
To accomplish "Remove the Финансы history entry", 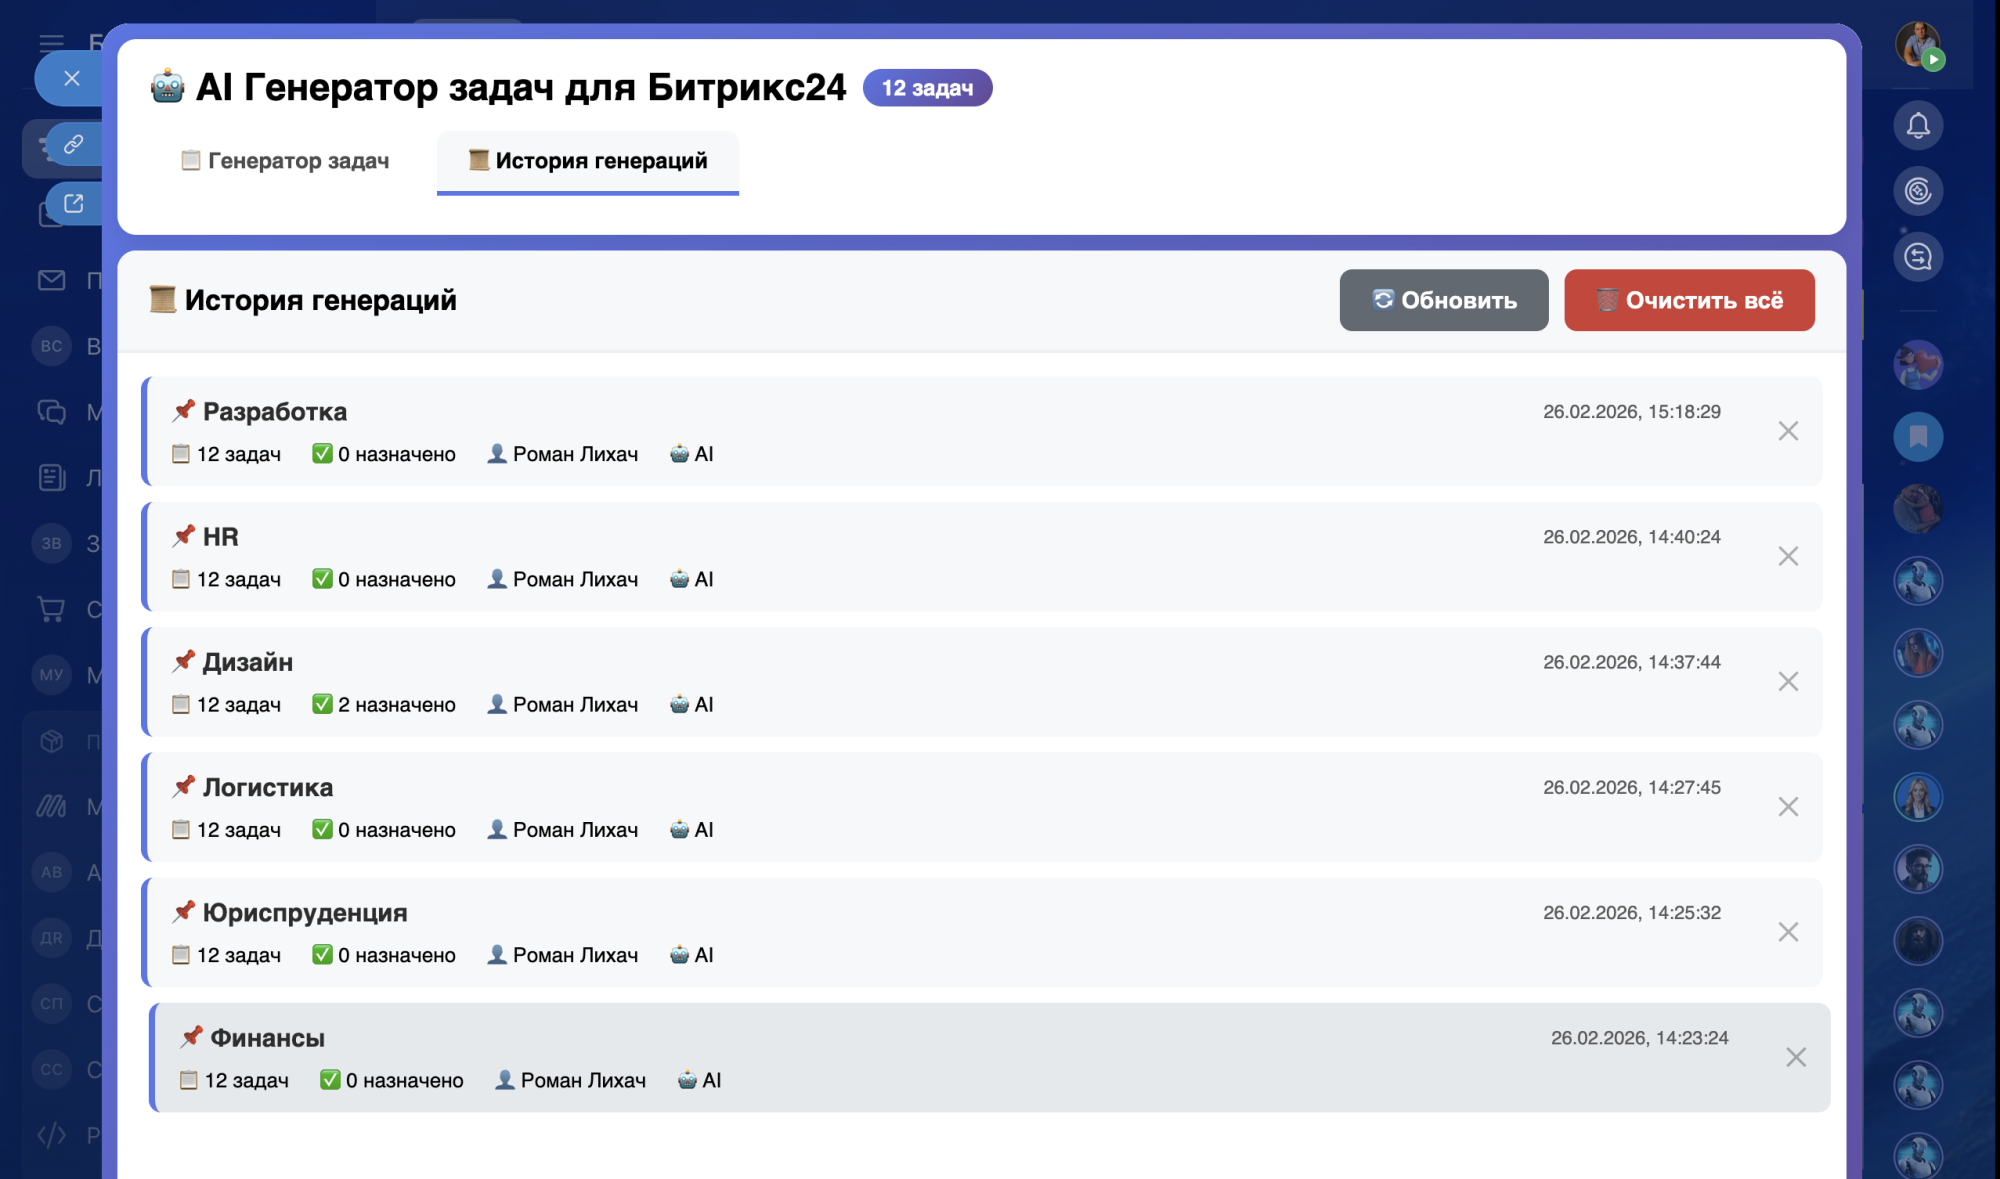I will [1796, 1057].
